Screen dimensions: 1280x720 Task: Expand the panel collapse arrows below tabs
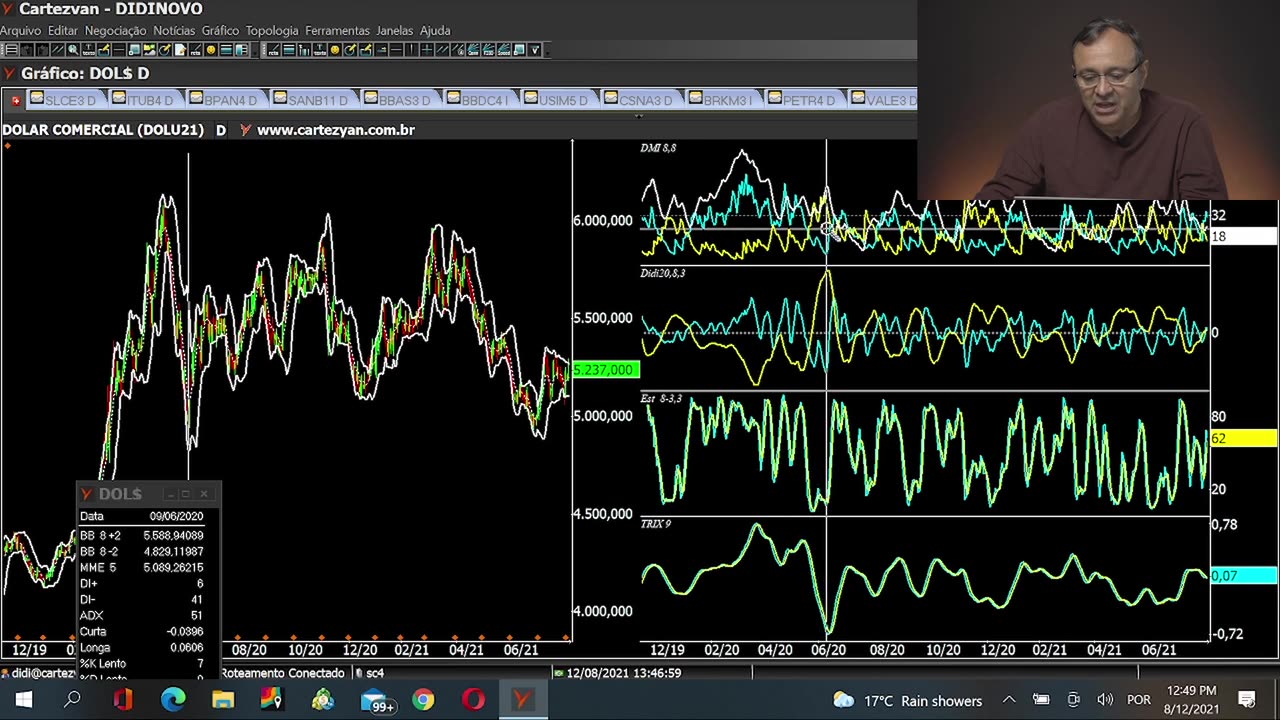coord(638,116)
